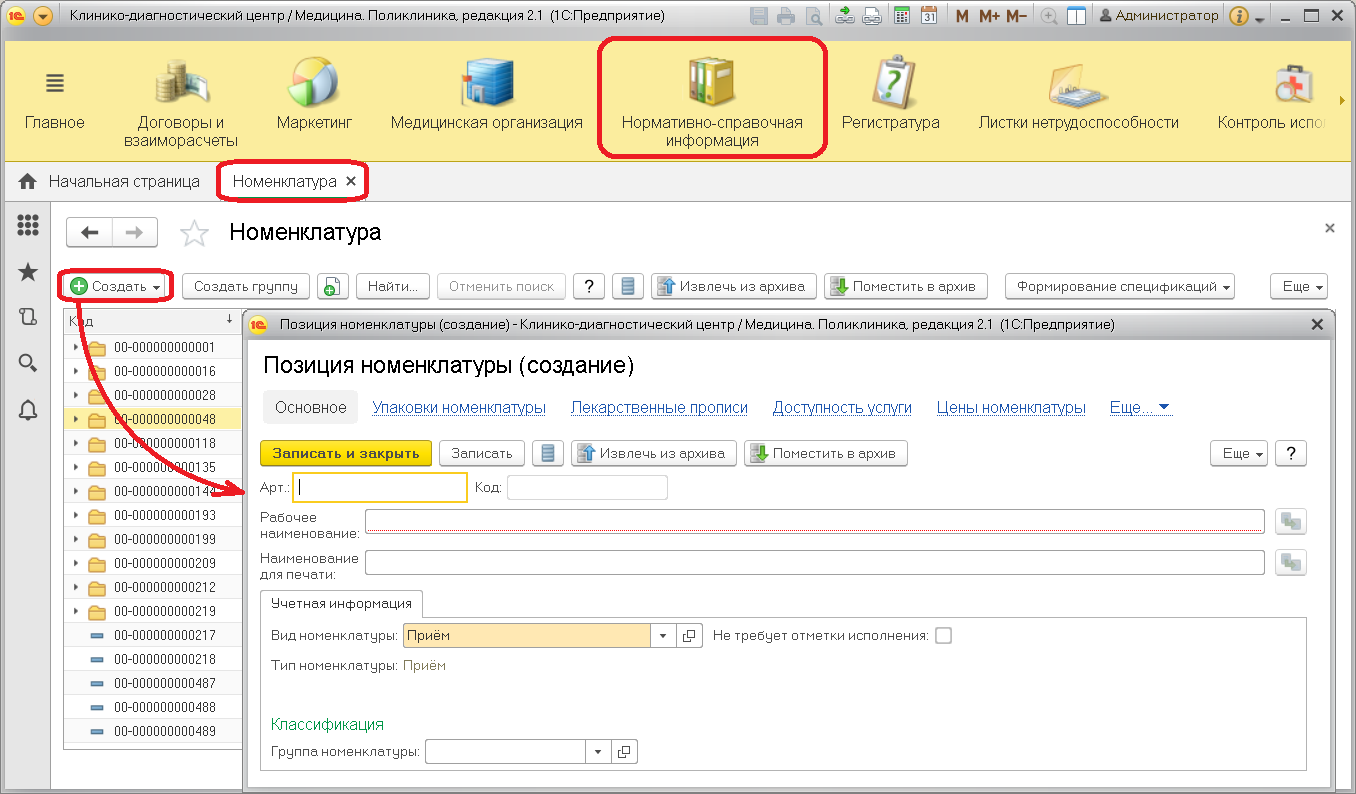Click the Записать button
Image resolution: width=1356 pixels, height=794 pixels.
482,453
